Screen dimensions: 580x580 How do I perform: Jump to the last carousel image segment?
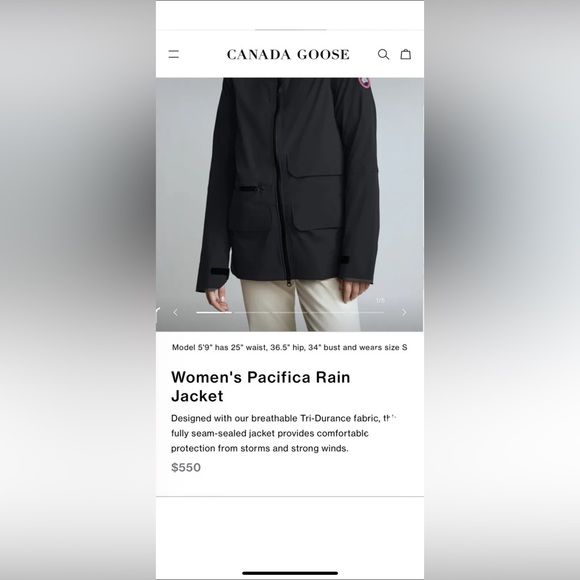coord(365,313)
